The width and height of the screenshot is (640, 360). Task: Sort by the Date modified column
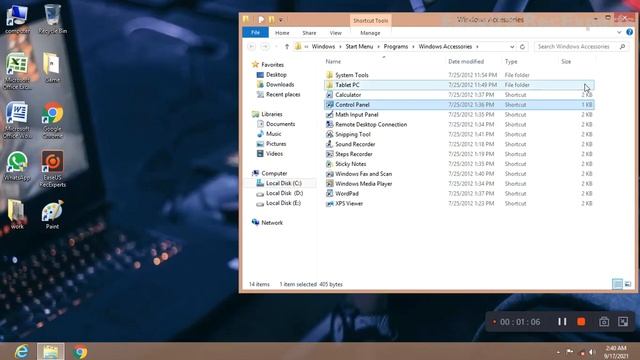466,61
